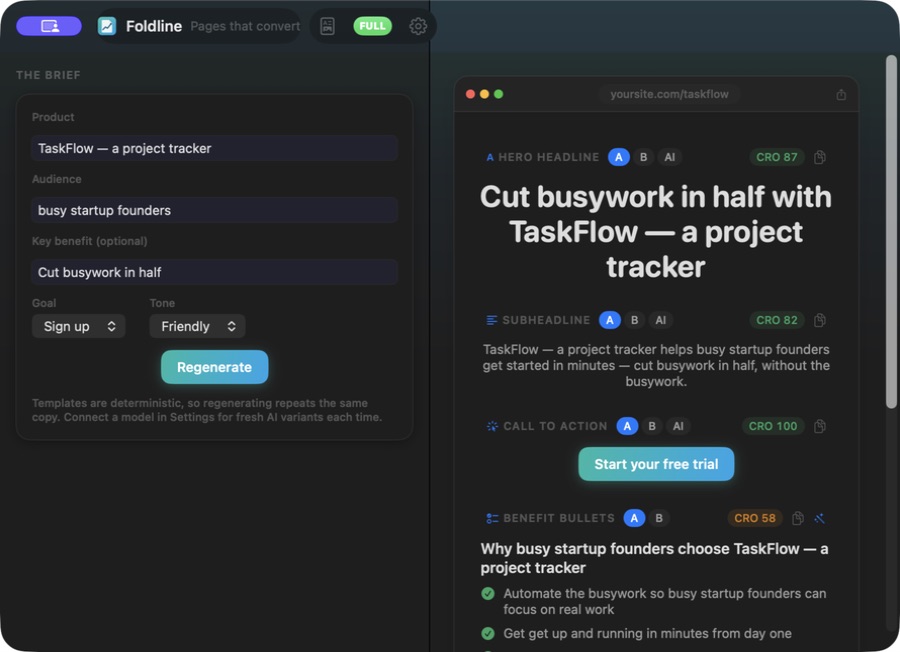Open the Tone dropdown showing Friendly
Screen dimensions: 900x652
197,327
